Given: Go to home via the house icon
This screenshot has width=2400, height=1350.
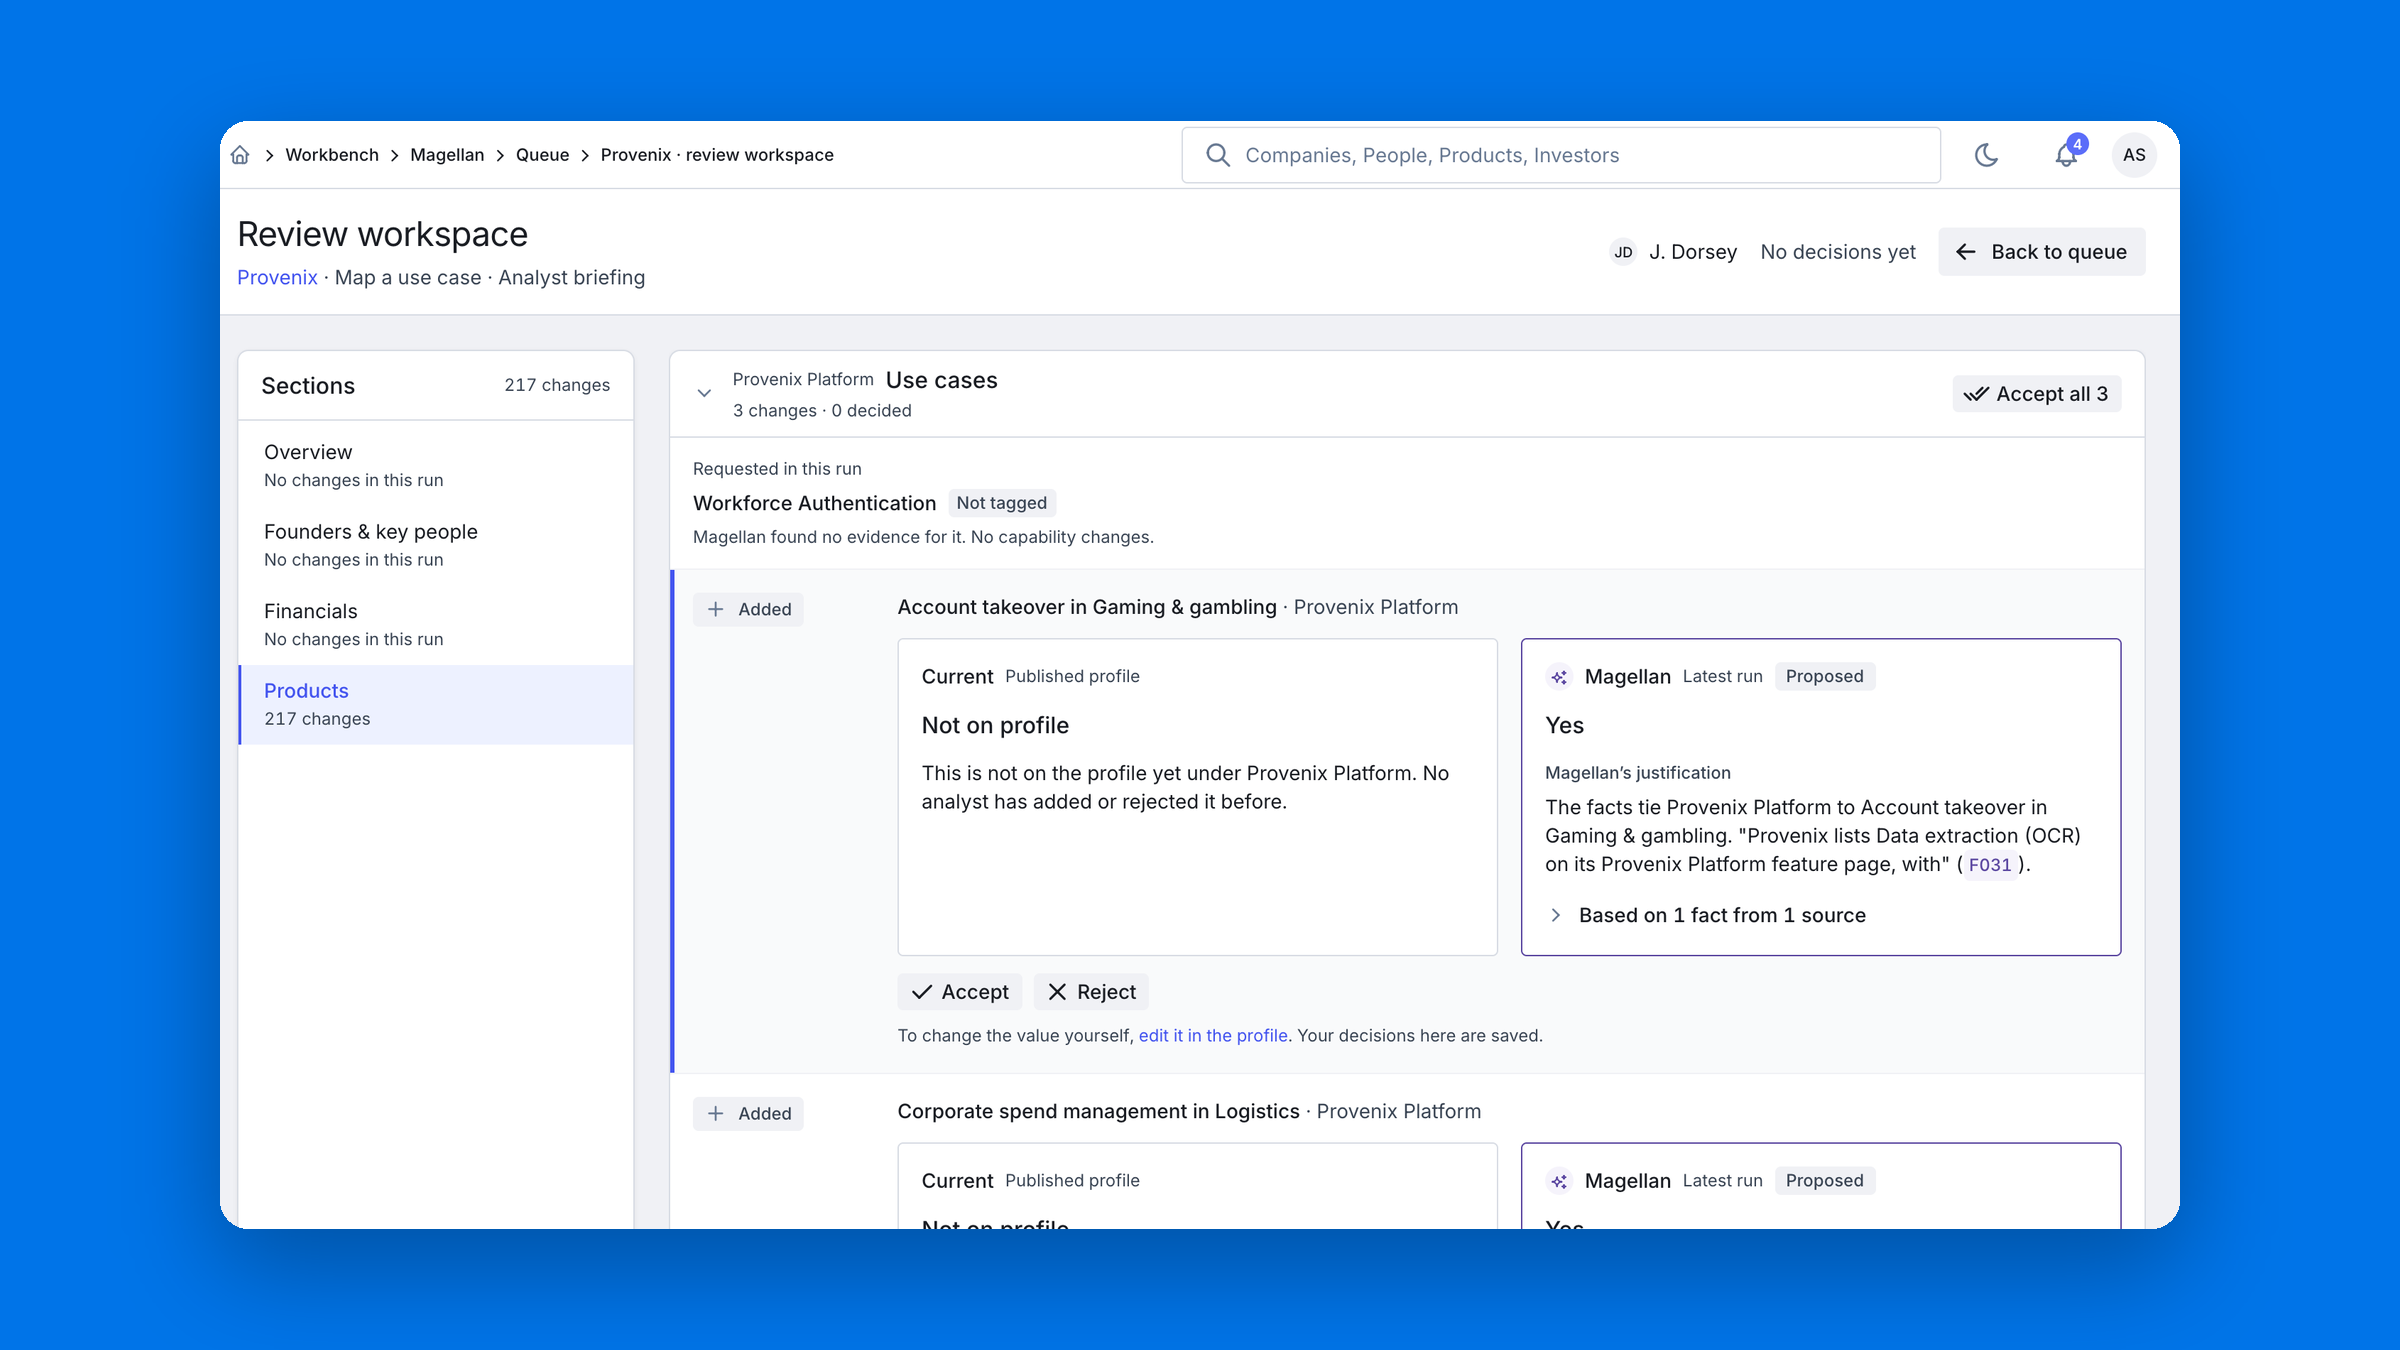Looking at the screenshot, I should (240, 155).
